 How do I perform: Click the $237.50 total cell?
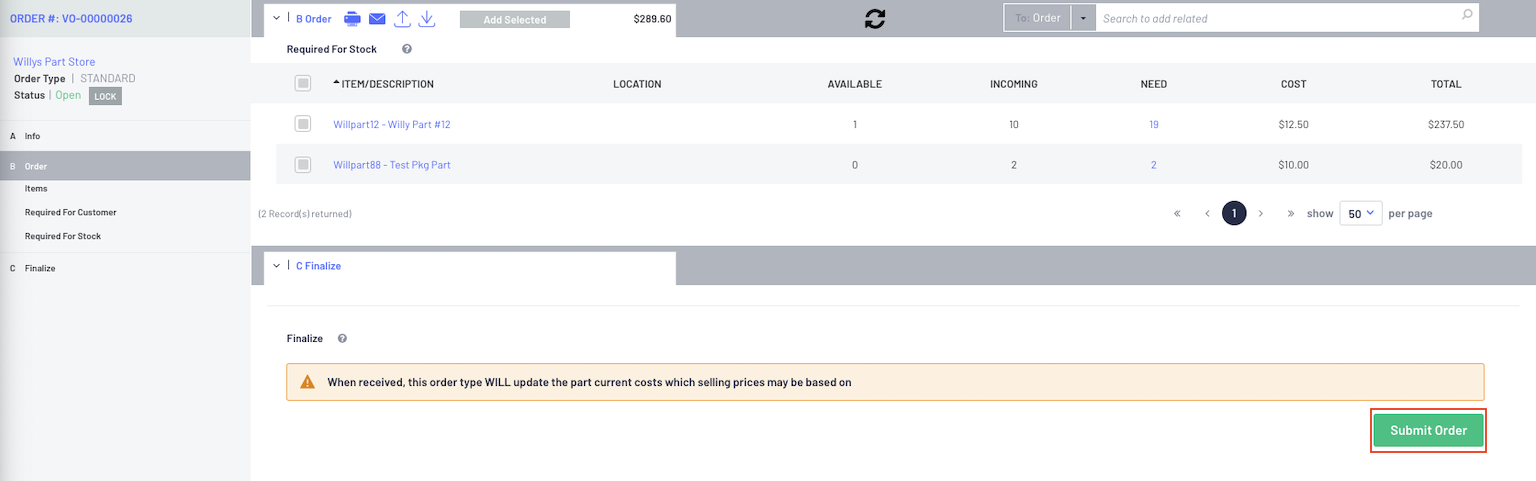1446,125
